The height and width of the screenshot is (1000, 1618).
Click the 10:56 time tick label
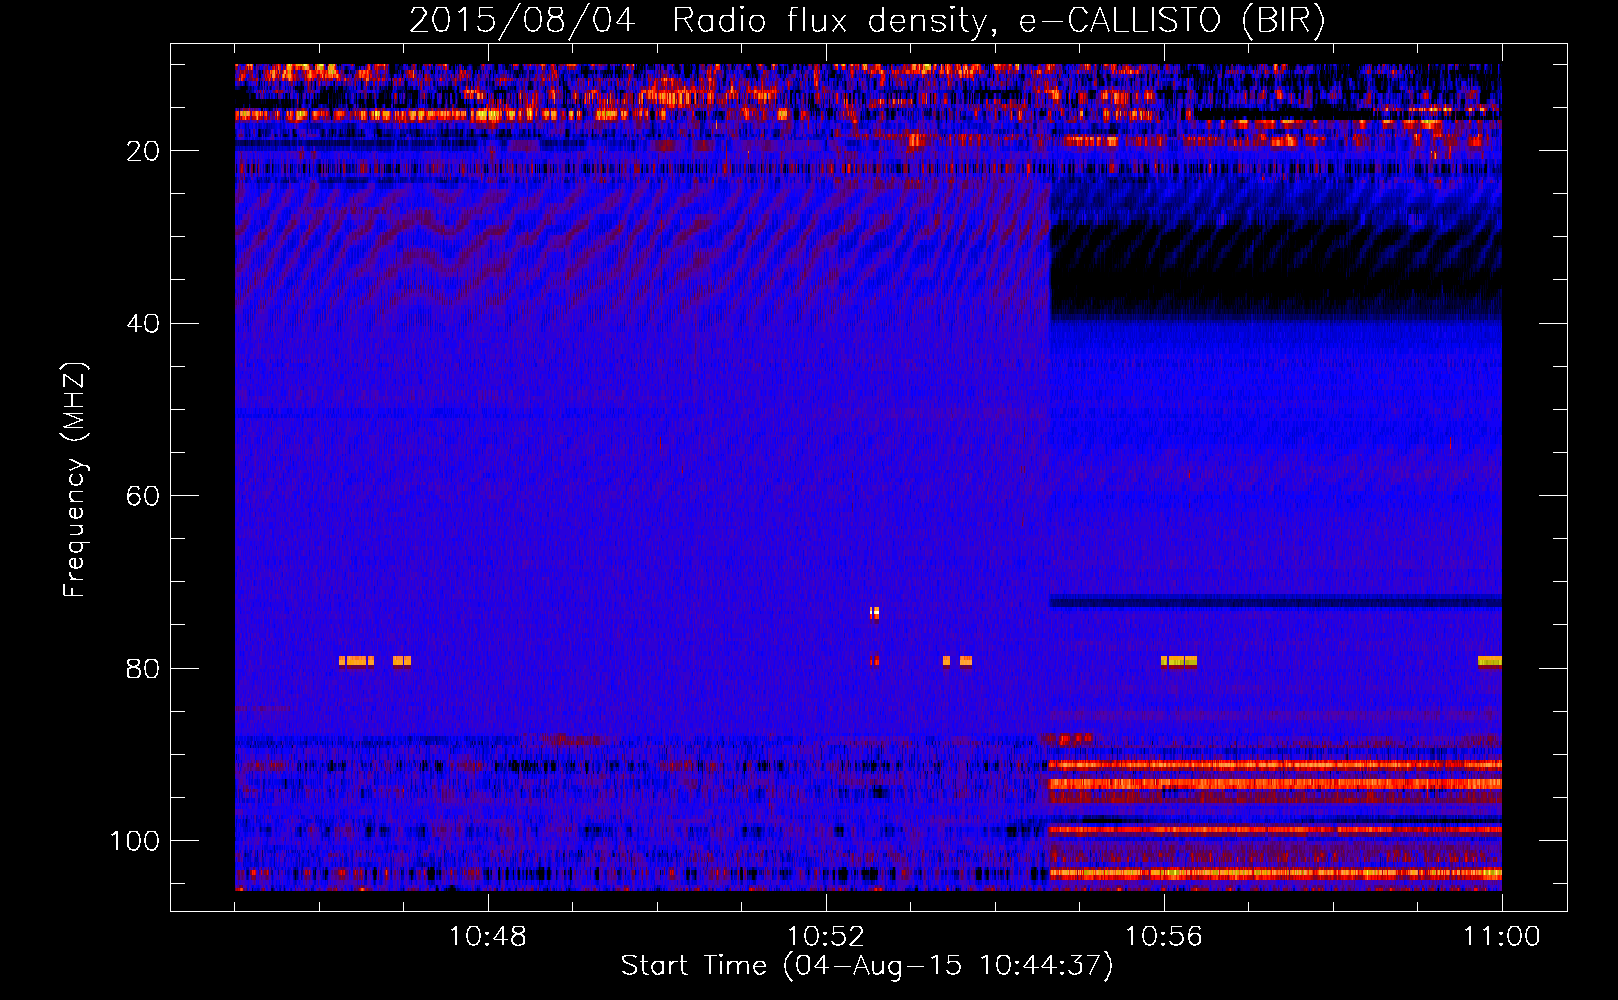[x=1164, y=937]
